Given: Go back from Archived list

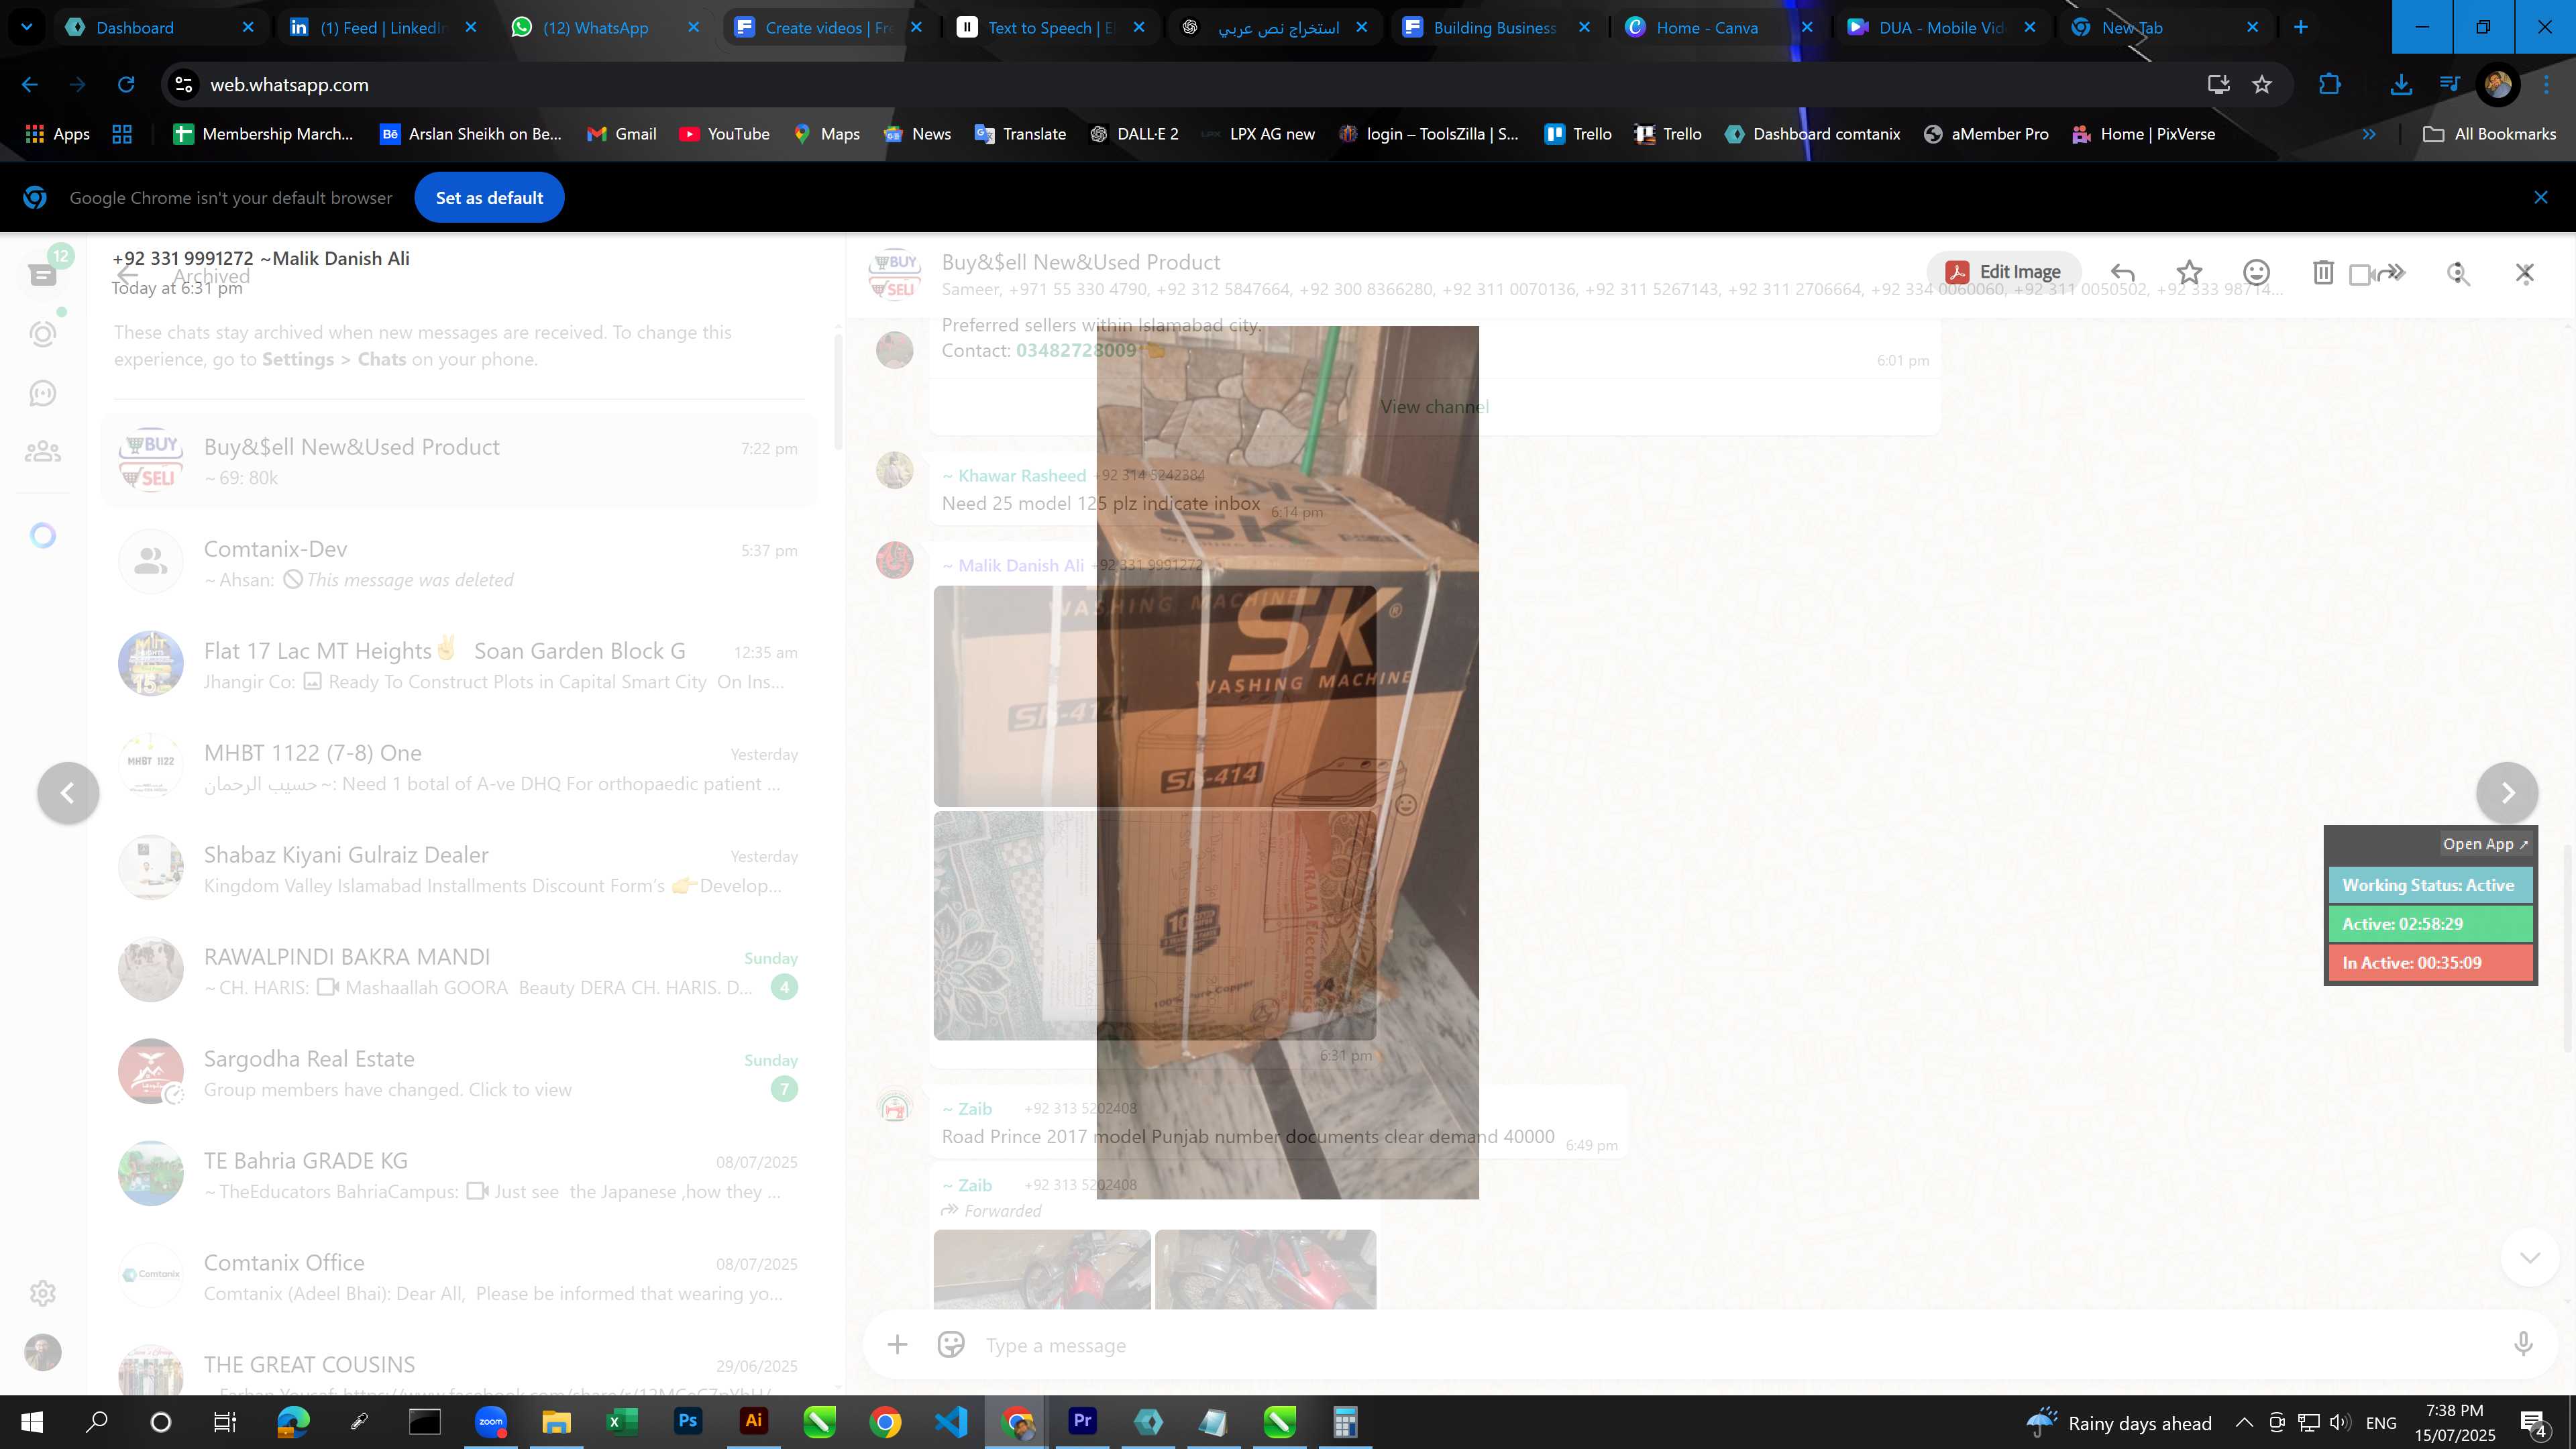Looking at the screenshot, I should click(x=128, y=276).
